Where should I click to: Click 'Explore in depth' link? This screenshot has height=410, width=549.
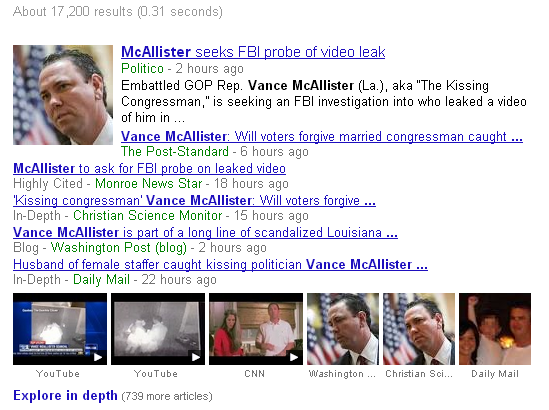[x=65, y=395]
